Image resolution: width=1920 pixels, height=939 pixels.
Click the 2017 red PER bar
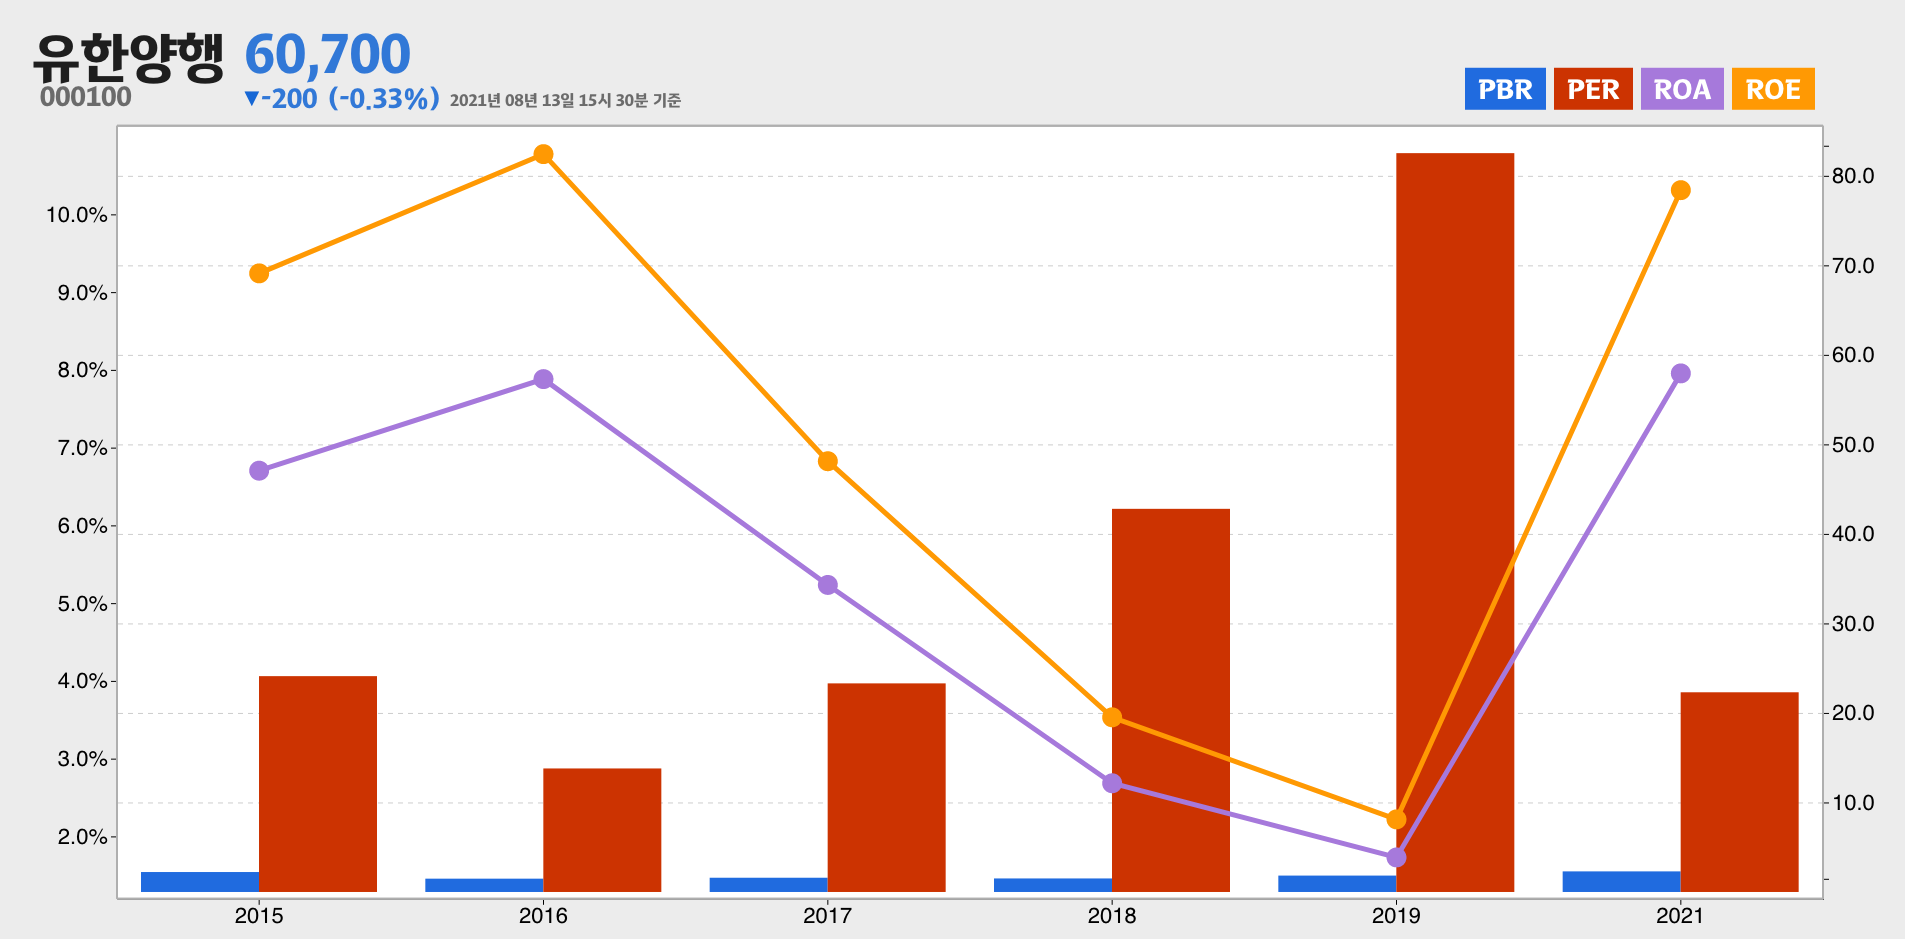point(886,787)
